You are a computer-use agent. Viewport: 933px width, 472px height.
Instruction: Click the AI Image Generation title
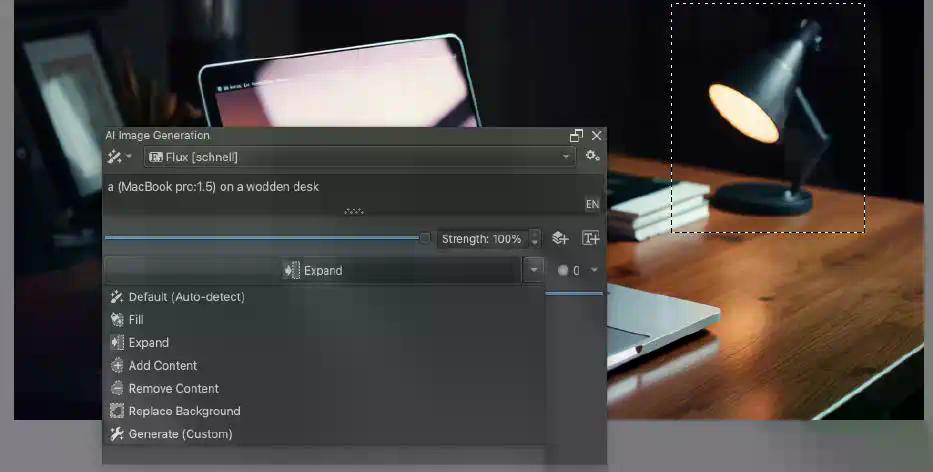158,136
